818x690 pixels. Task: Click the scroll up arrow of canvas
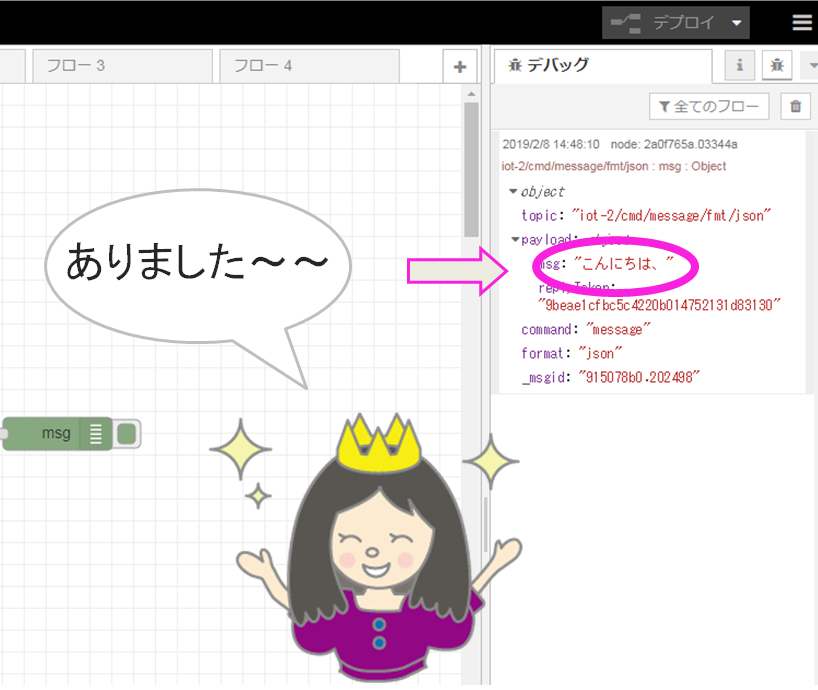click(471, 94)
